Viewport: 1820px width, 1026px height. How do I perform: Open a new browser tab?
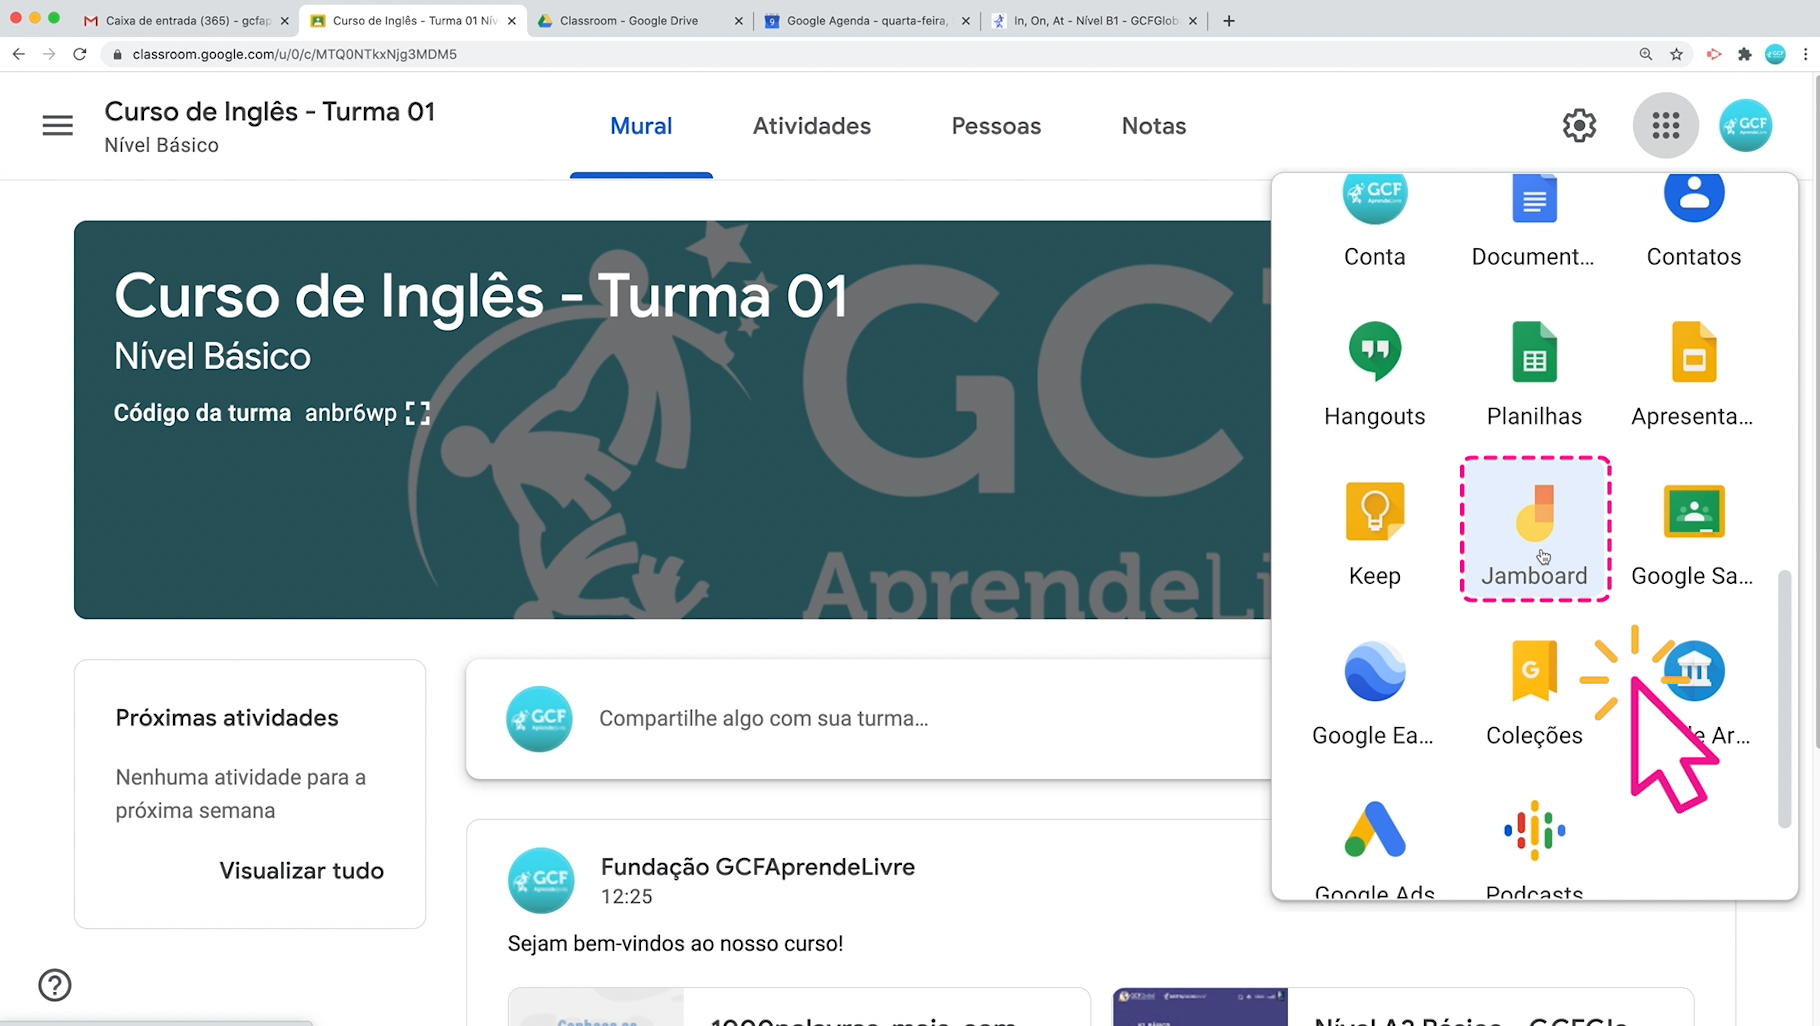pos(1229,20)
